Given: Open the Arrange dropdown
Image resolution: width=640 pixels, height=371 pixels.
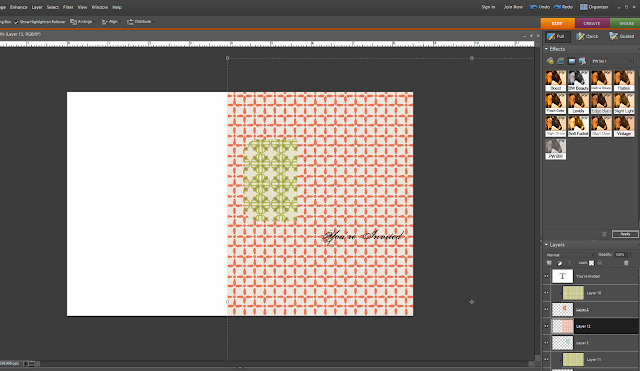Looking at the screenshot, I should click(x=82, y=22).
